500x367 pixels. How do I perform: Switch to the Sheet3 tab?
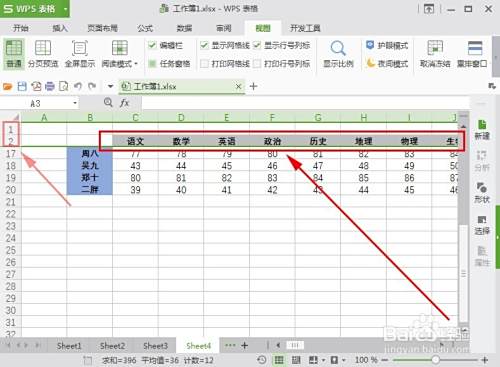click(x=155, y=346)
